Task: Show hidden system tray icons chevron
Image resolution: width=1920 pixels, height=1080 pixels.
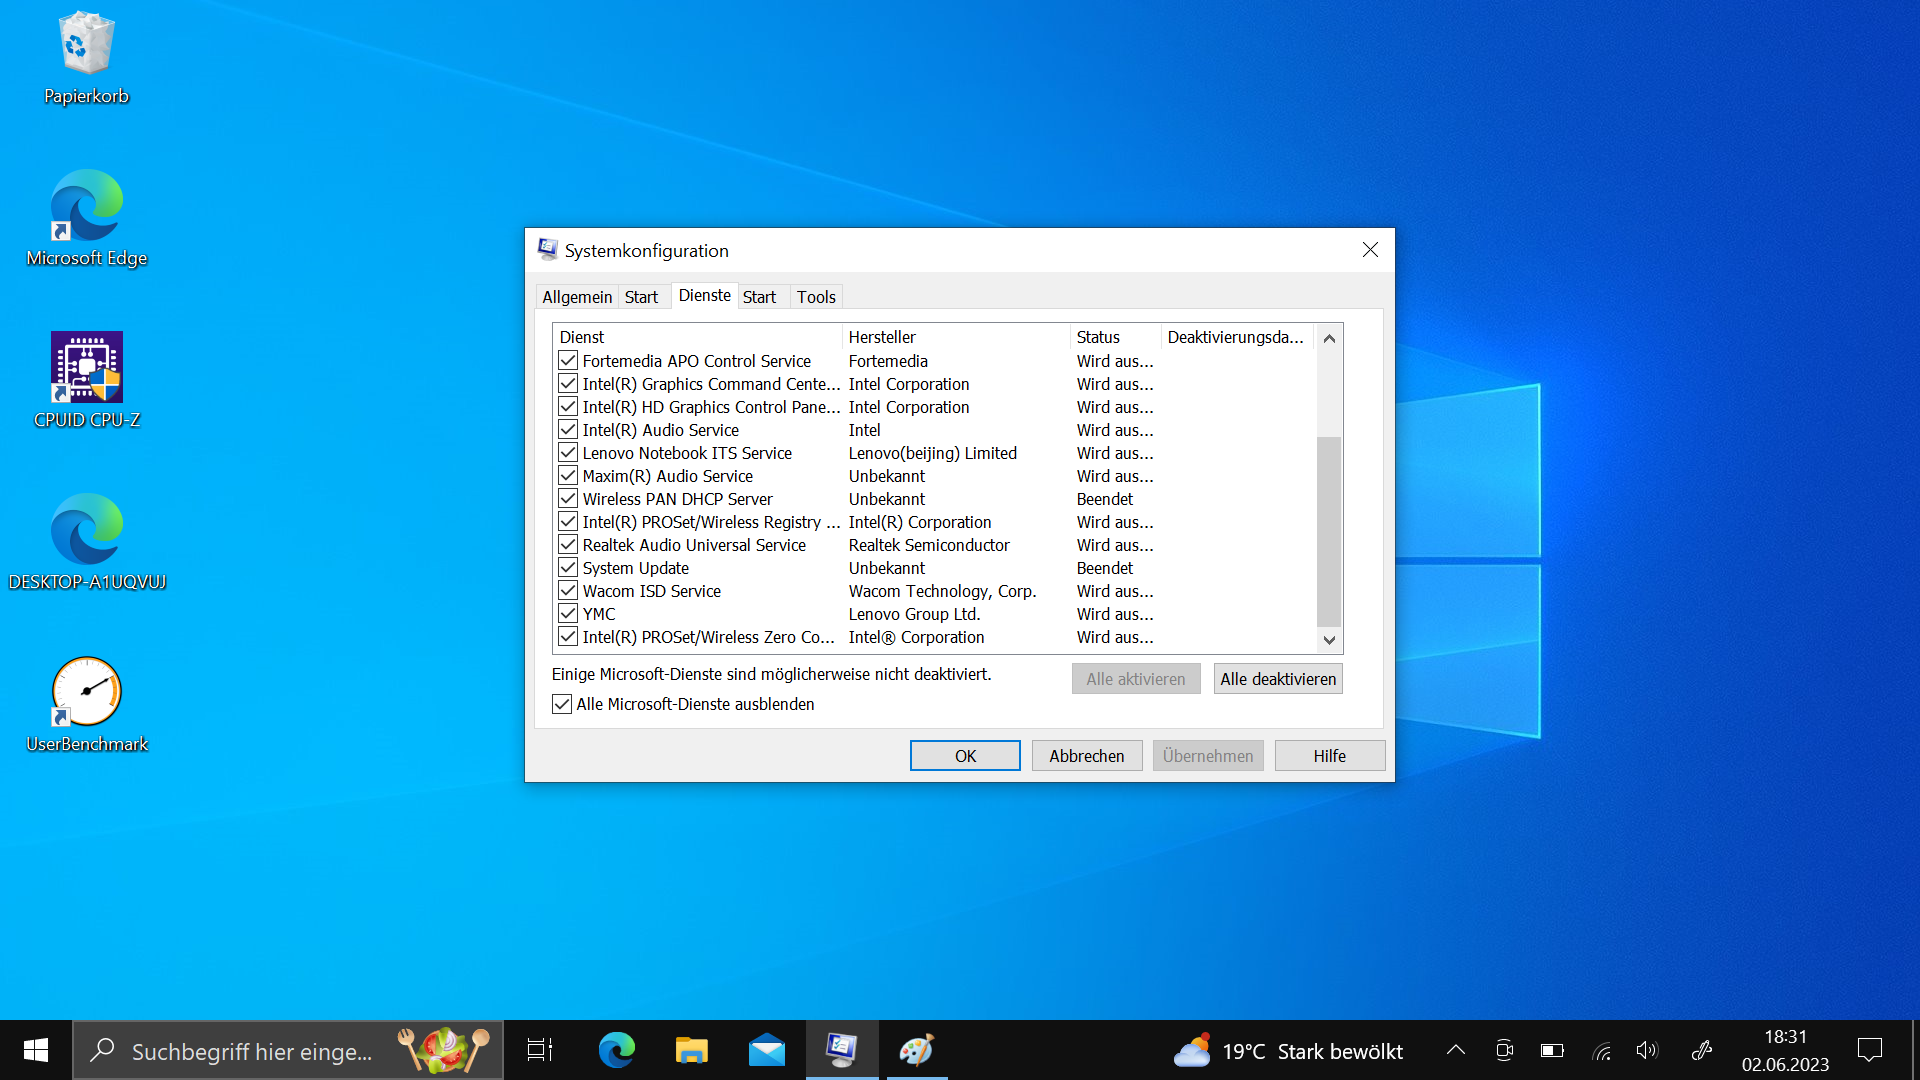Action: [1456, 1050]
